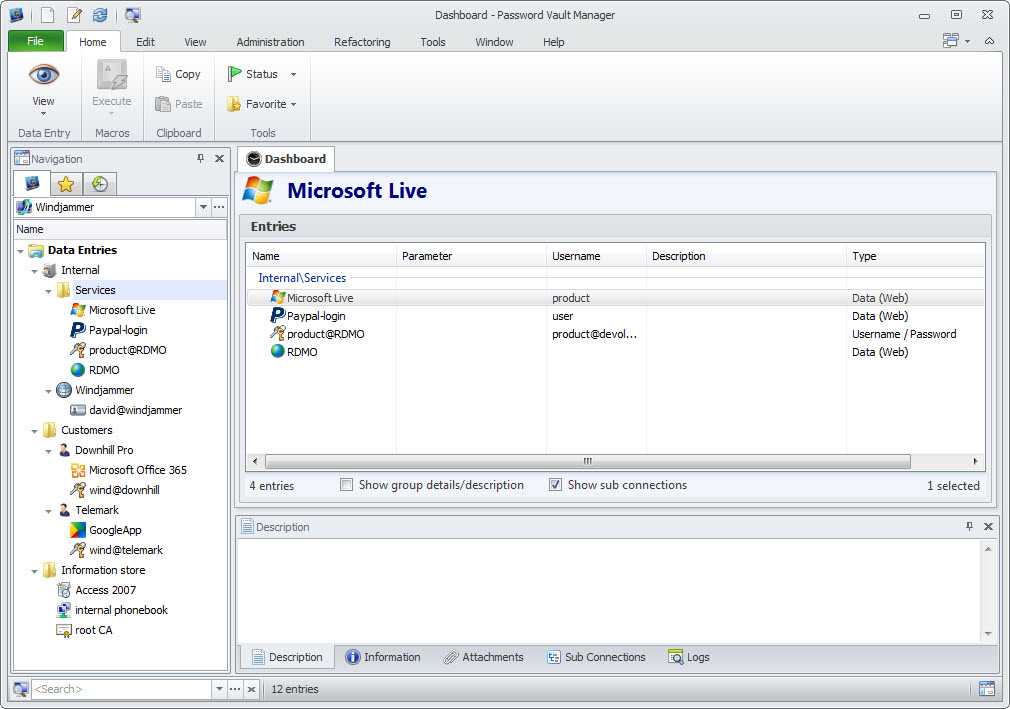Pin the Navigation panel

[200, 158]
